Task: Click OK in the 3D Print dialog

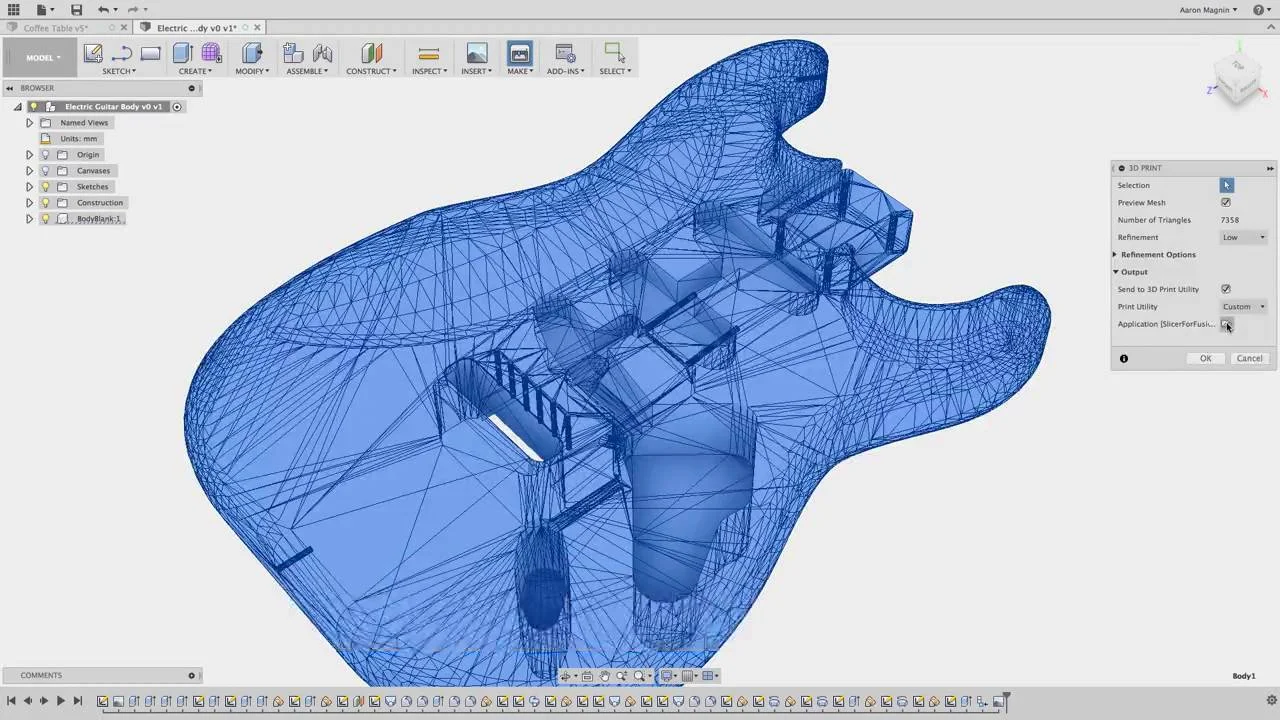Action: (1205, 358)
